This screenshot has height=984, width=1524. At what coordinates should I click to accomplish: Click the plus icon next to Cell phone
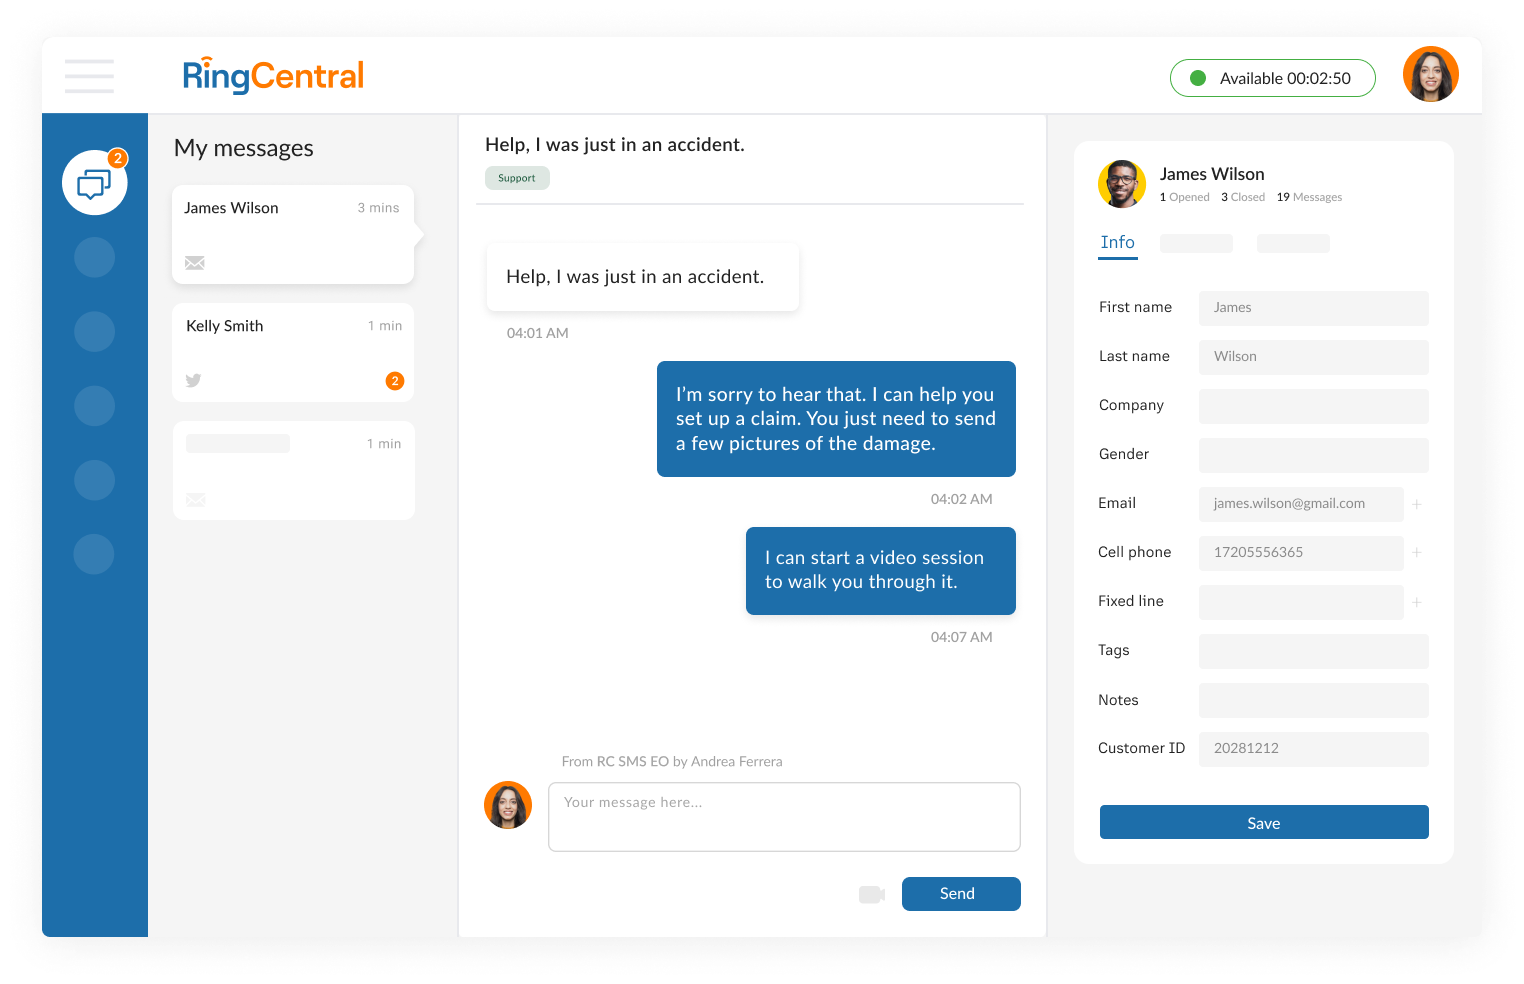pyautogui.click(x=1417, y=553)
